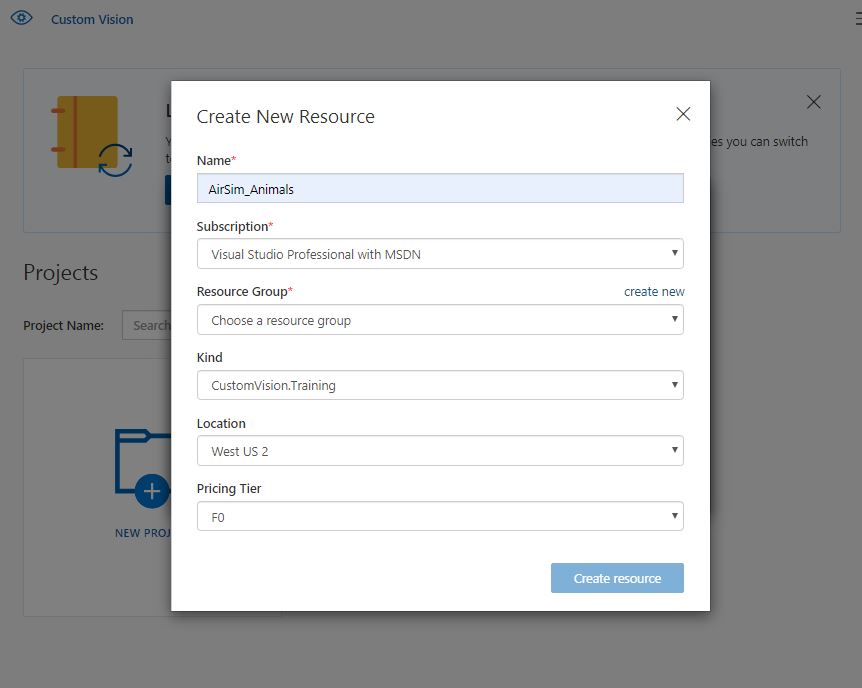This screenshot has height=688, width=862.
Task: Click the Pricing Tier label
Action: (229, 488)
